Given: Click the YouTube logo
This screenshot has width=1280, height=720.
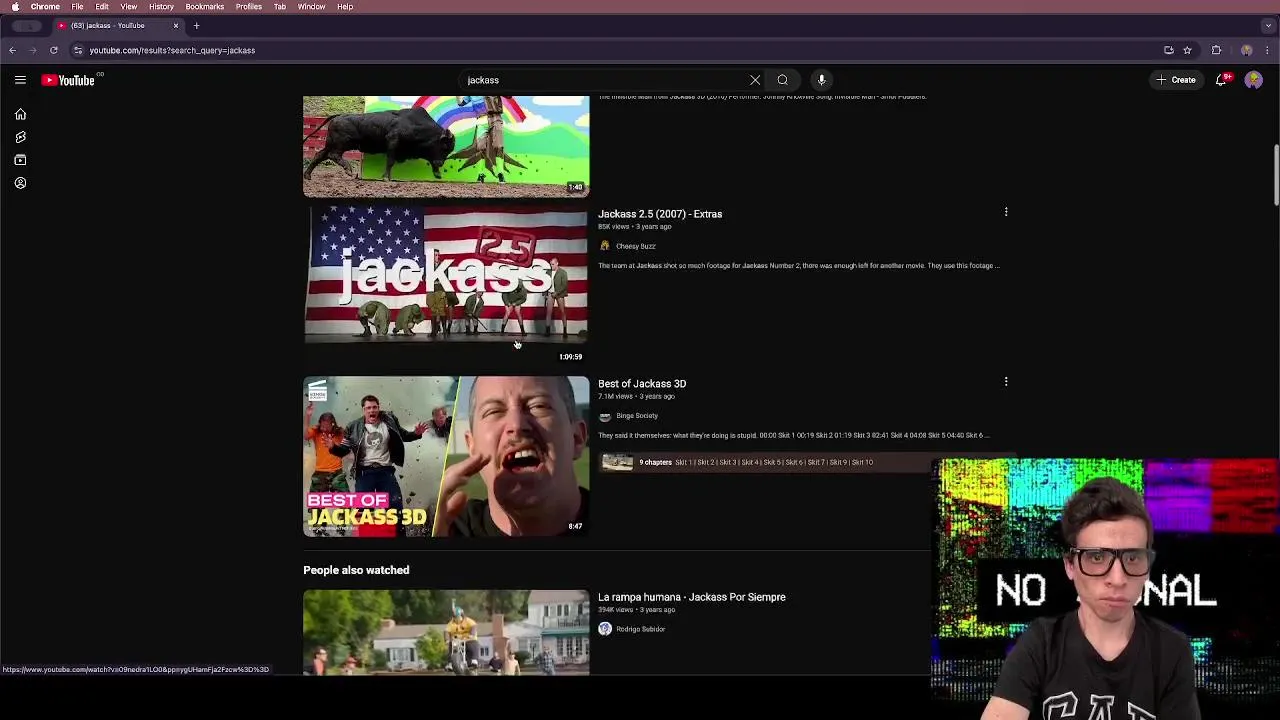Looking at the screenshot, I should (68, 80).
